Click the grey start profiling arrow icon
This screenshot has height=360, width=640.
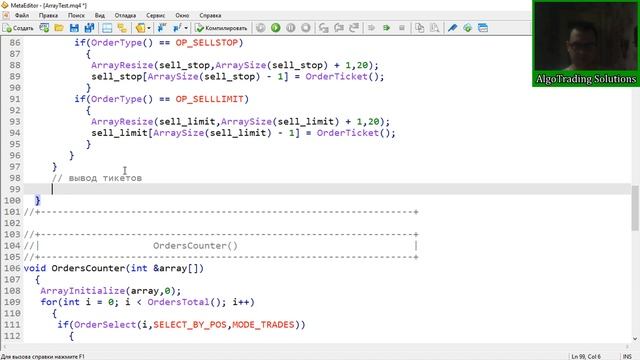pos(371,28)
